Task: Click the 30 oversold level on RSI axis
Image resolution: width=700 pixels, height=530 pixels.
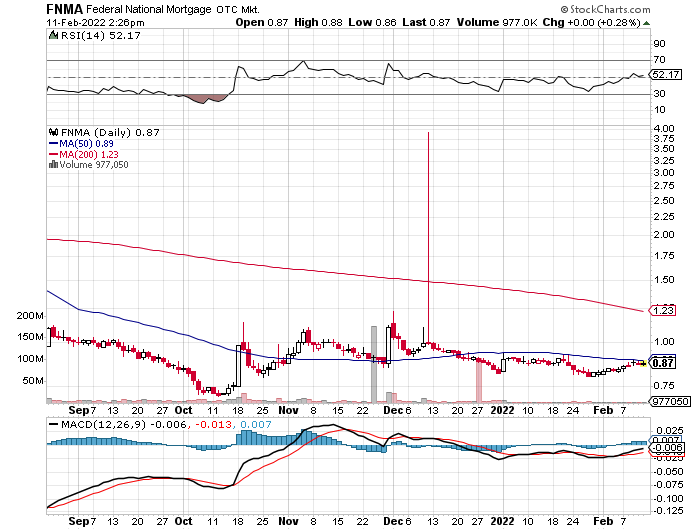Action: coord(659,94)
